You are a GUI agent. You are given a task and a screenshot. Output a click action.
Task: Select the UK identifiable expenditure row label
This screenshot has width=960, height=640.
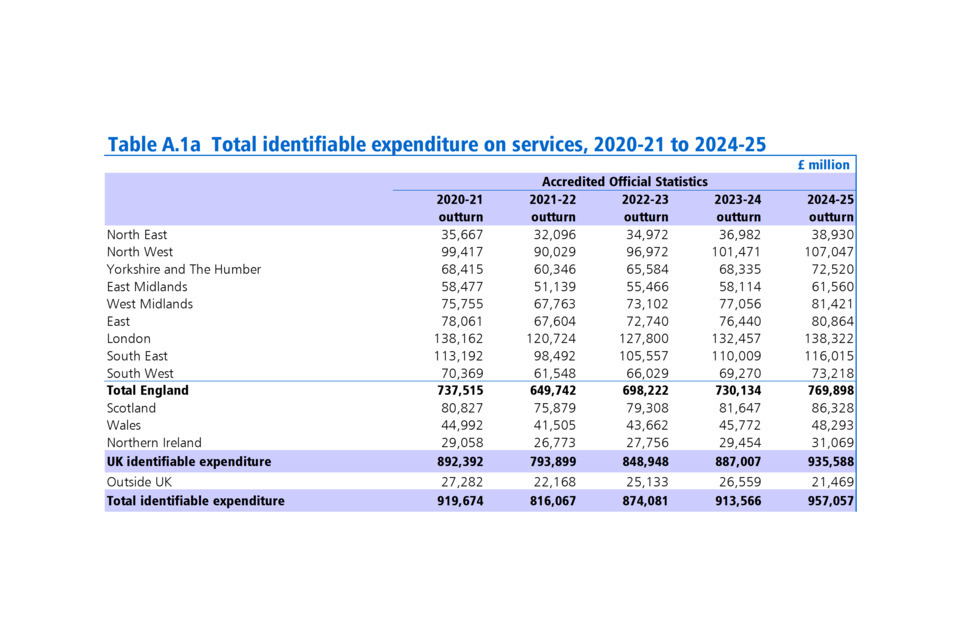[189, 462]
